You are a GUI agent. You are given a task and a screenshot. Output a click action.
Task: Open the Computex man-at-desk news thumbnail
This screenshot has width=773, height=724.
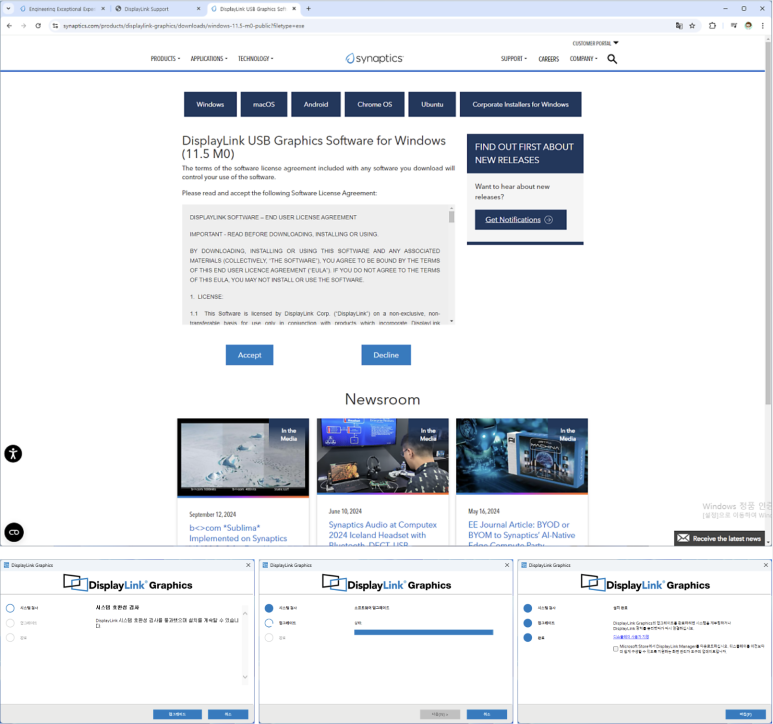click(x=383, y=456)
